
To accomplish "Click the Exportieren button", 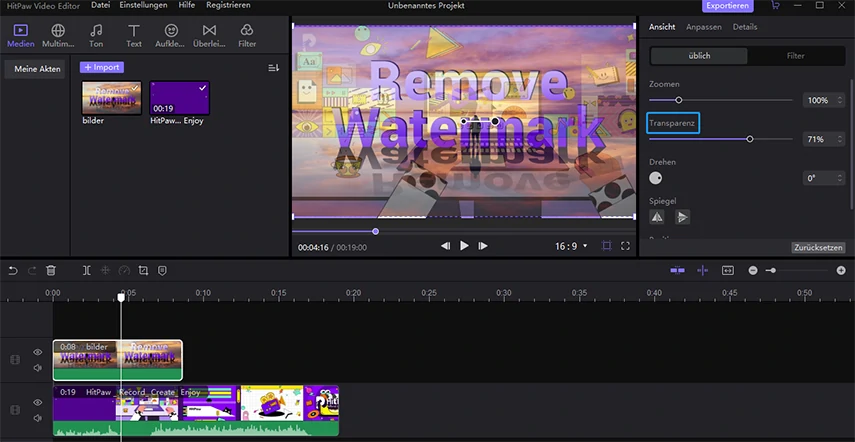I will [727, 6].
